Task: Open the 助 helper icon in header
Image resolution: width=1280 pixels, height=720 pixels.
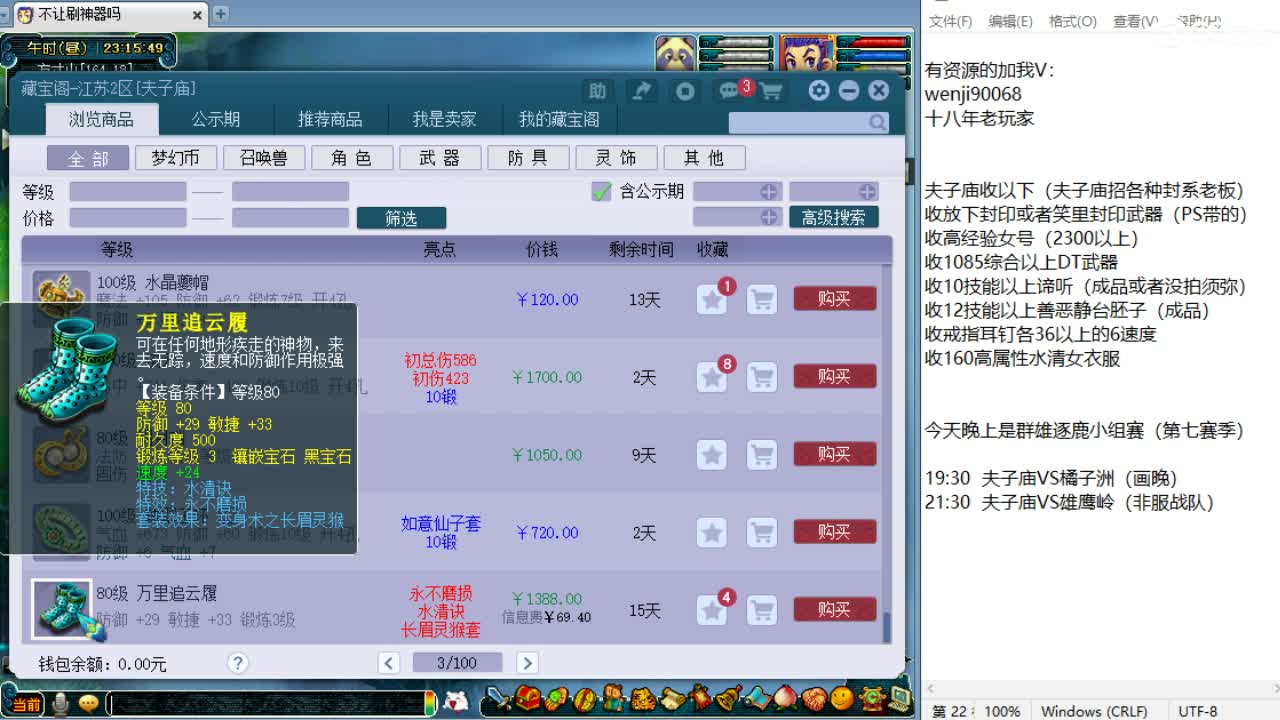Action: point(597,91)
